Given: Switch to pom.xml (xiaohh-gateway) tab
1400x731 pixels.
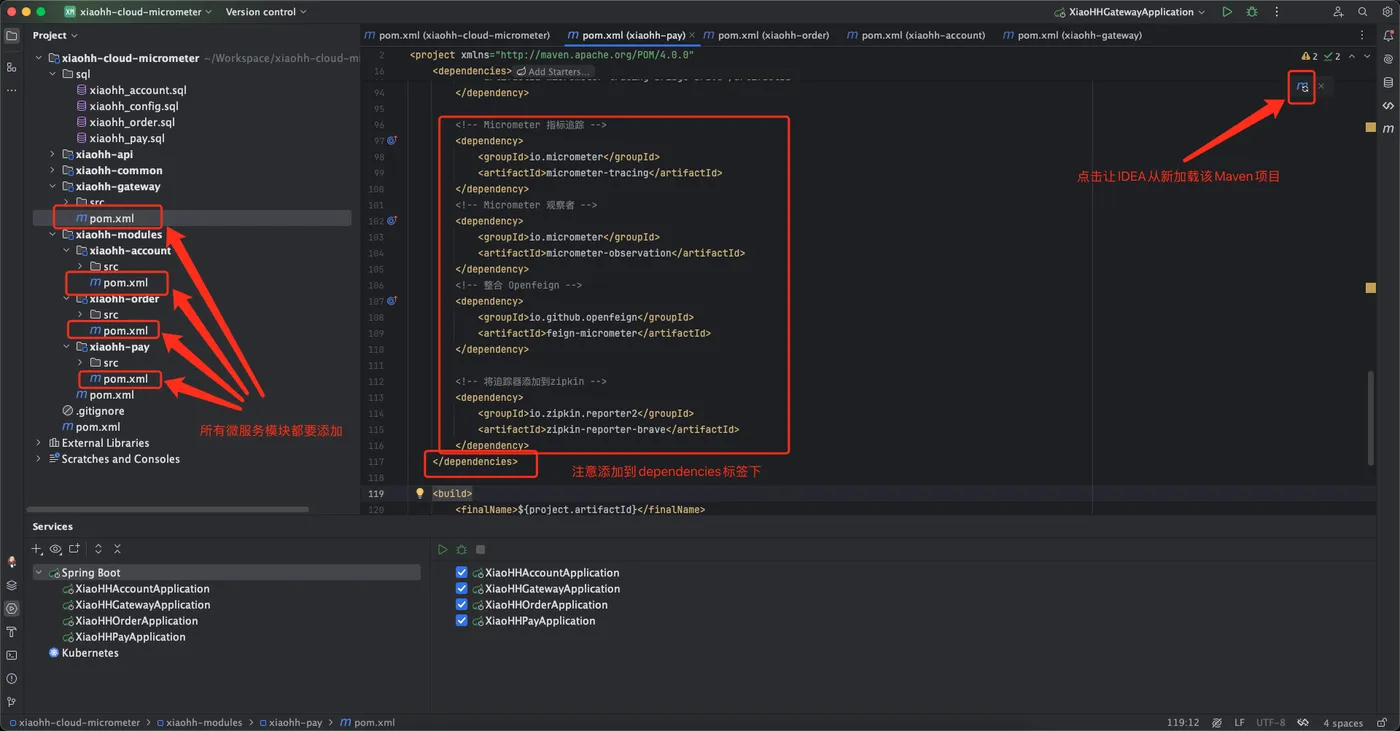Looking at the screenshot, I should (x=1071, y=35).
